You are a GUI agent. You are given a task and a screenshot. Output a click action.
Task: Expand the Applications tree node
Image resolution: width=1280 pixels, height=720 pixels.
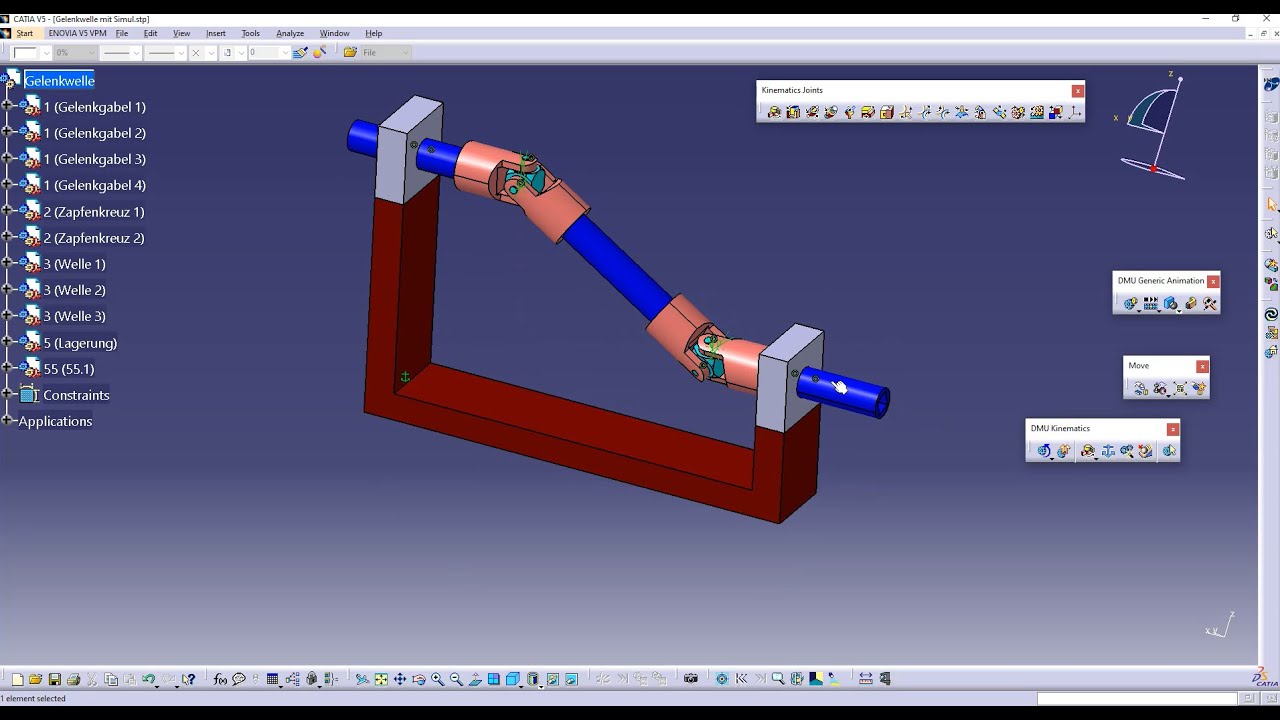pos(7,421)
